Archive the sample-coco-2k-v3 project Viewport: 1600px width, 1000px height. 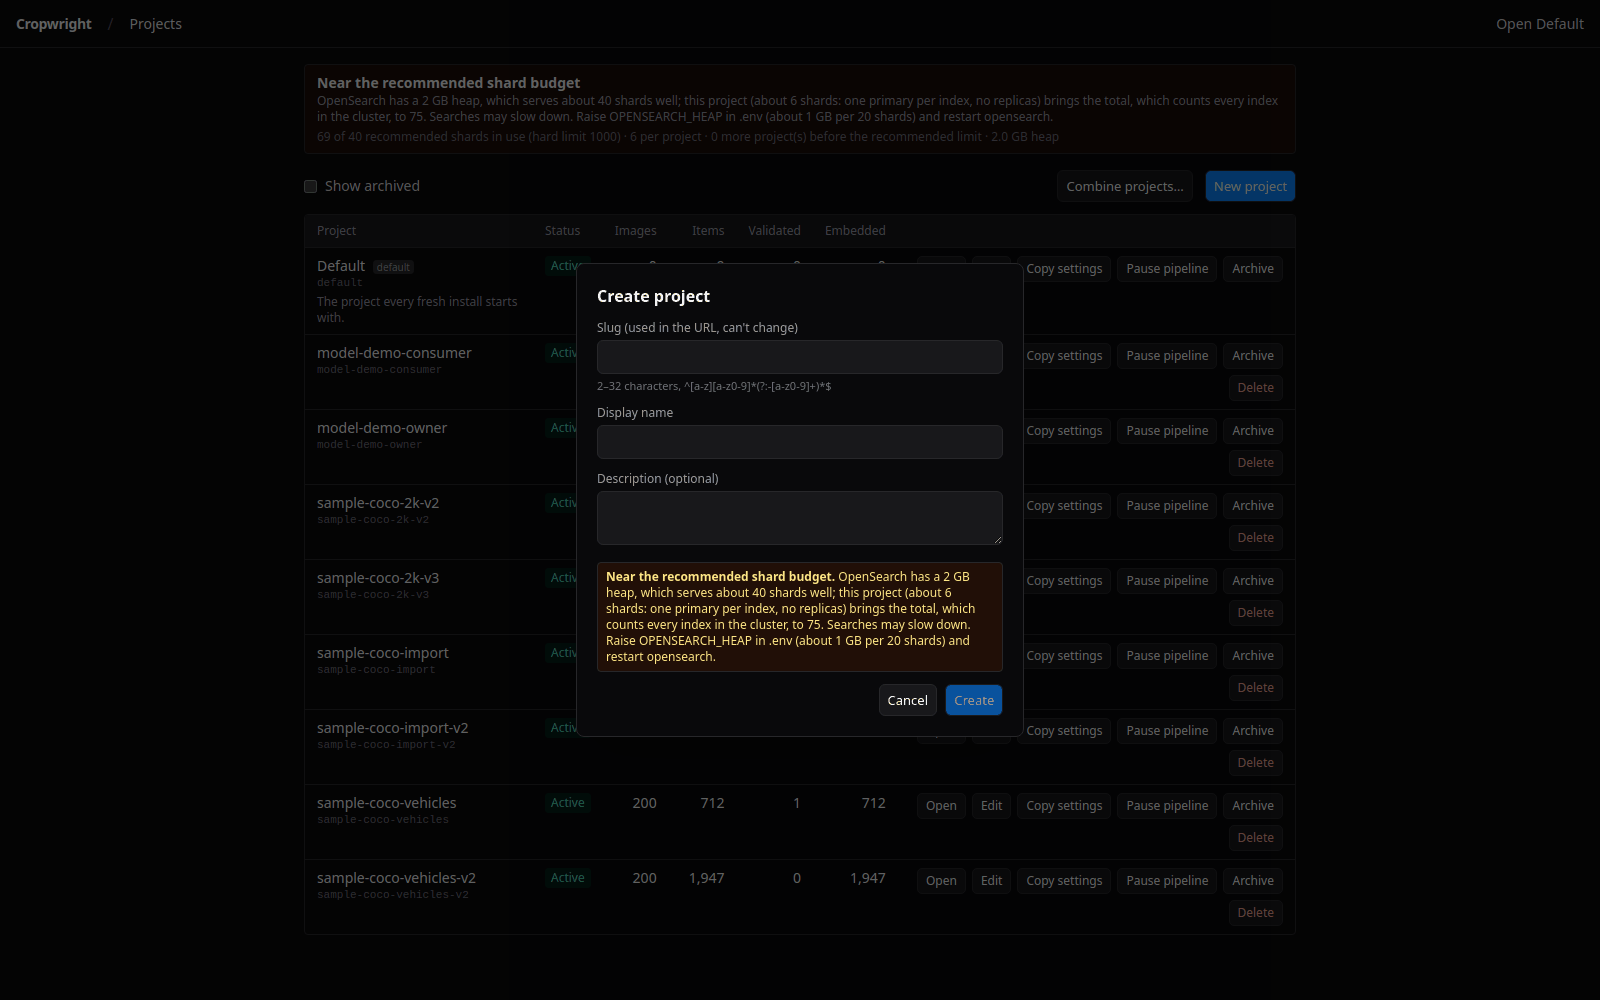[1253, 581]
